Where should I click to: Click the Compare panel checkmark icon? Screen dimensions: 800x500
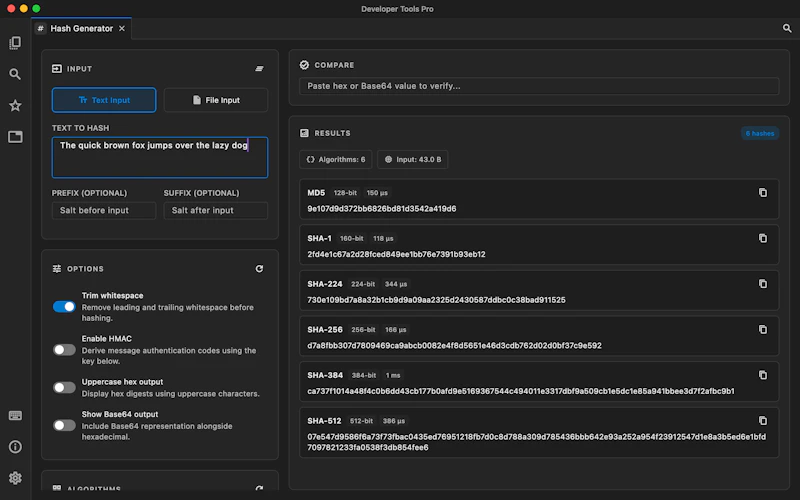click(304, 65)
